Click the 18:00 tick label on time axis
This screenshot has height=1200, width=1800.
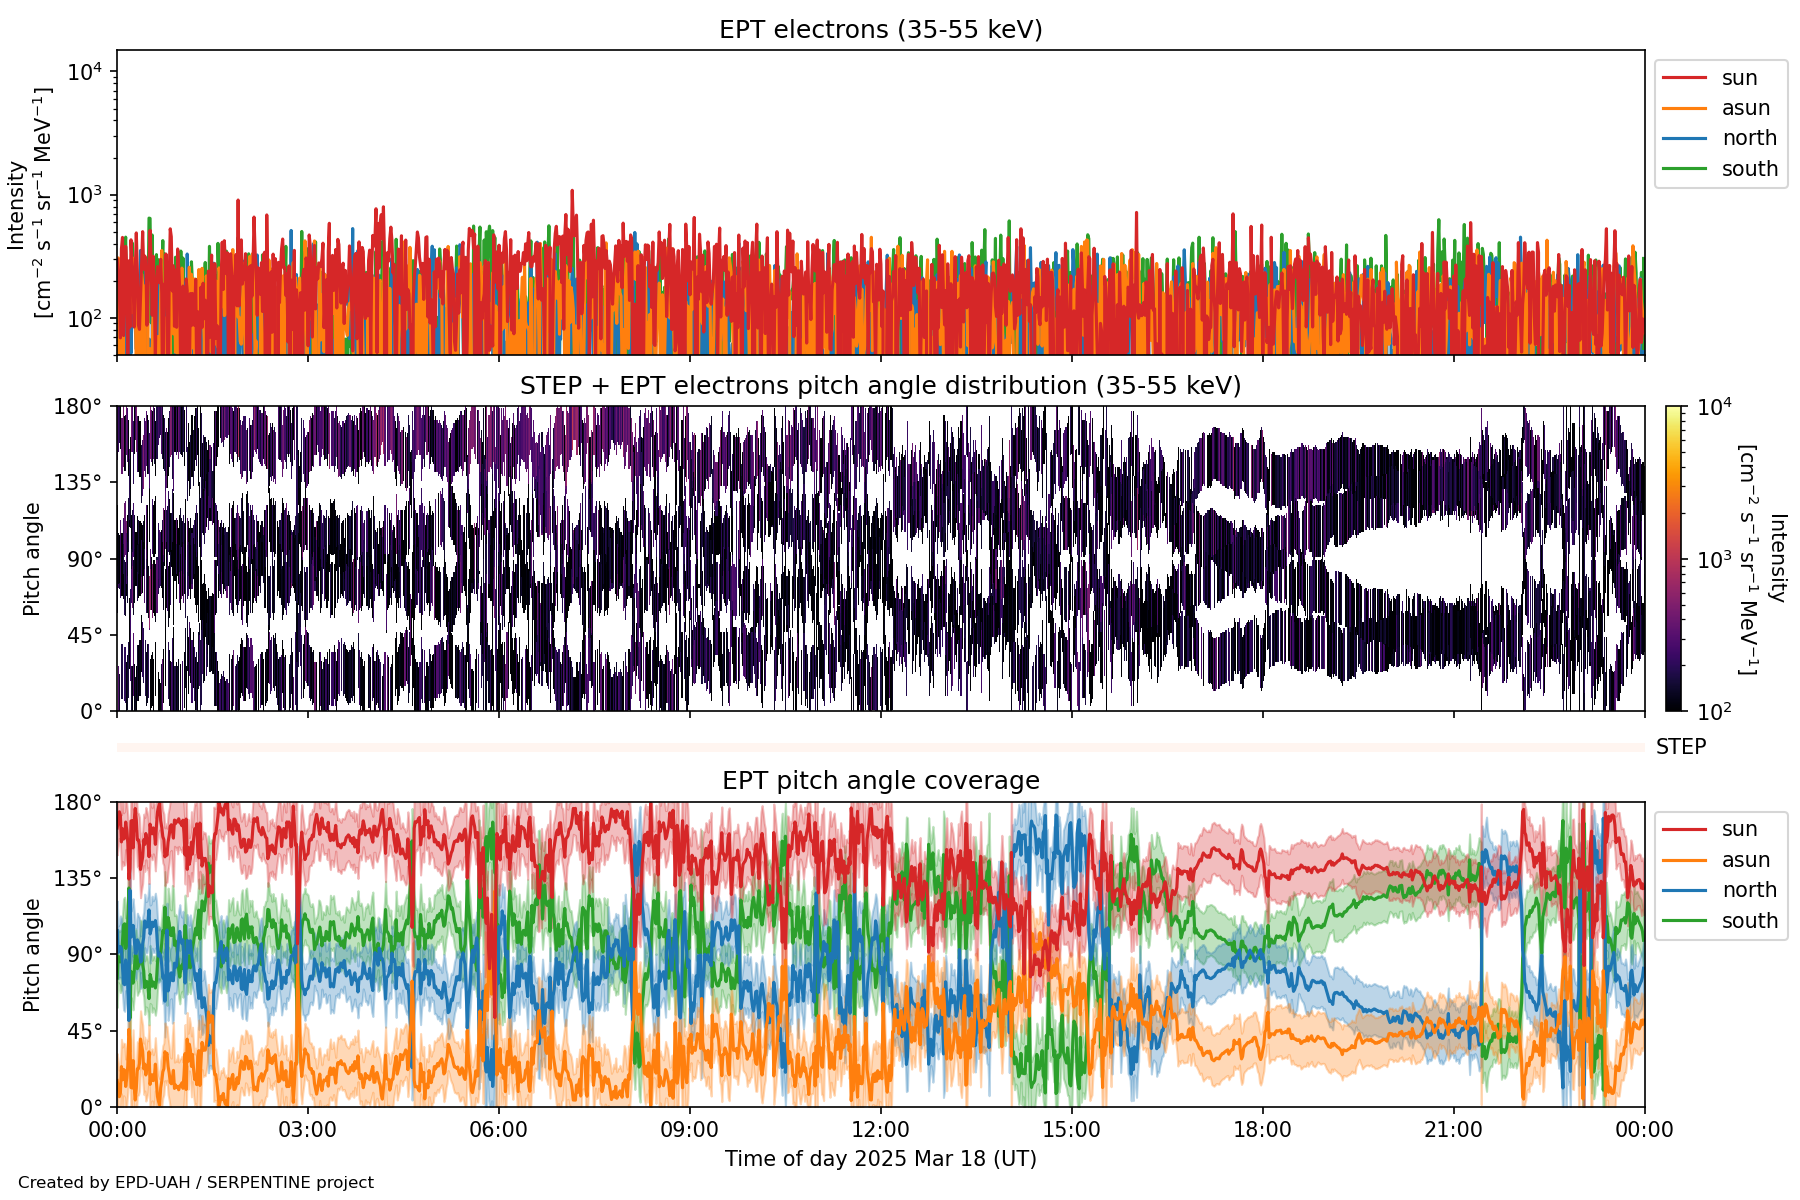coord(1262,1130)
